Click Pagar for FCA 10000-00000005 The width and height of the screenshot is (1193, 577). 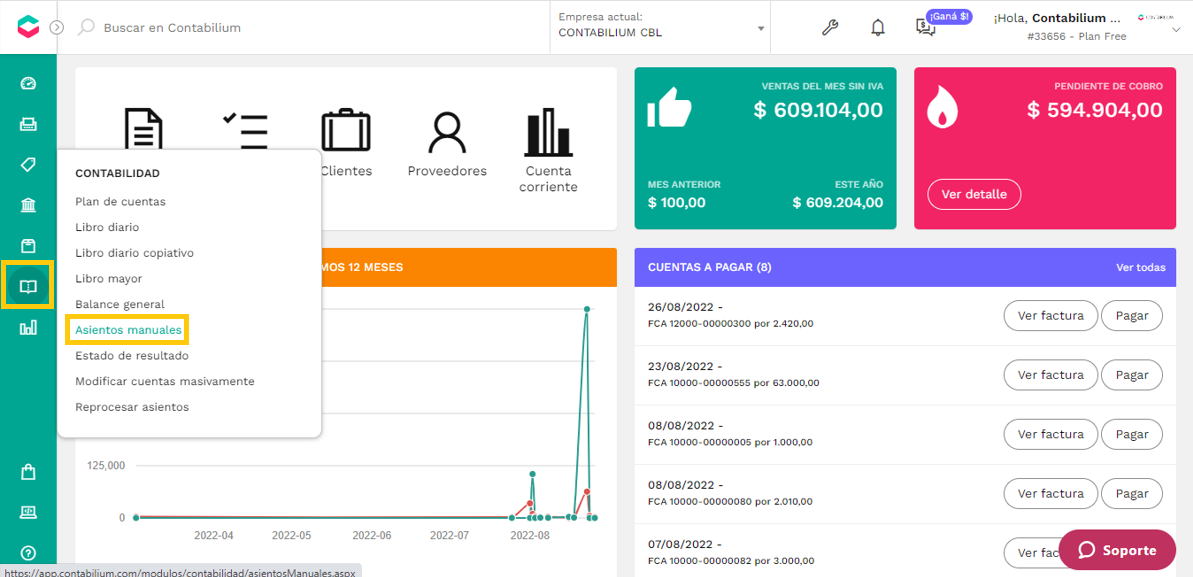pos(1131,434)
